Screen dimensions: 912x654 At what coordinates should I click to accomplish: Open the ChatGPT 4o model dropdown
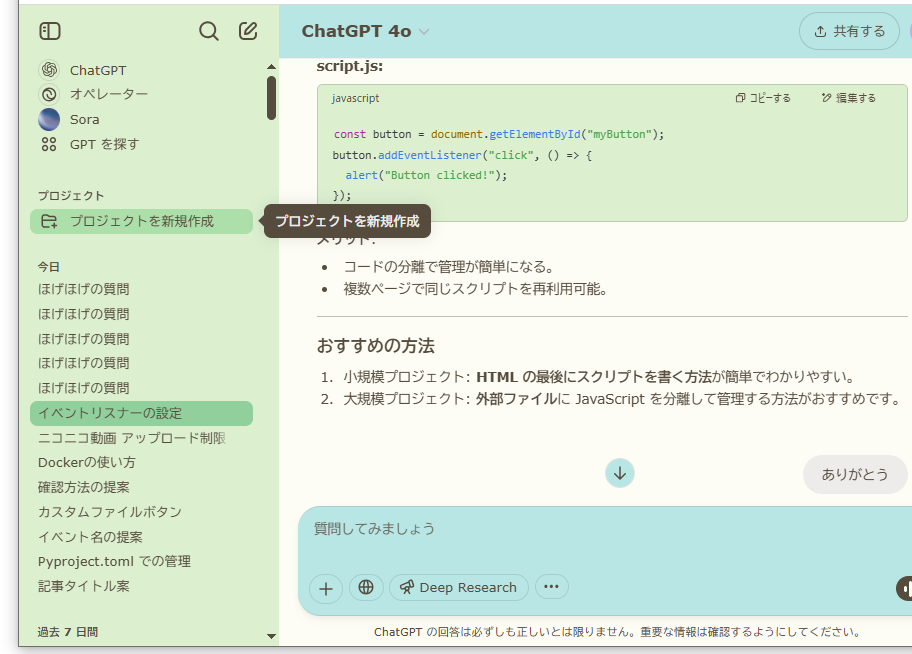pos(365,31)
